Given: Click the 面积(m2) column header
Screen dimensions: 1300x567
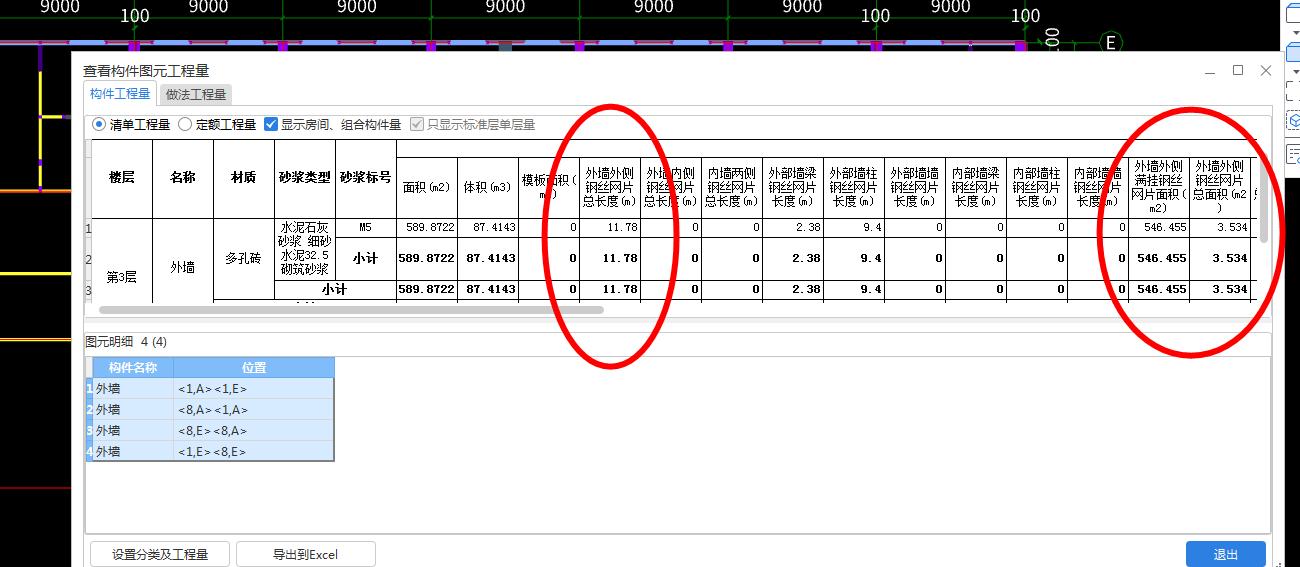Looking at the screenshot, I should pyautogui.click(x=427, y=187).
